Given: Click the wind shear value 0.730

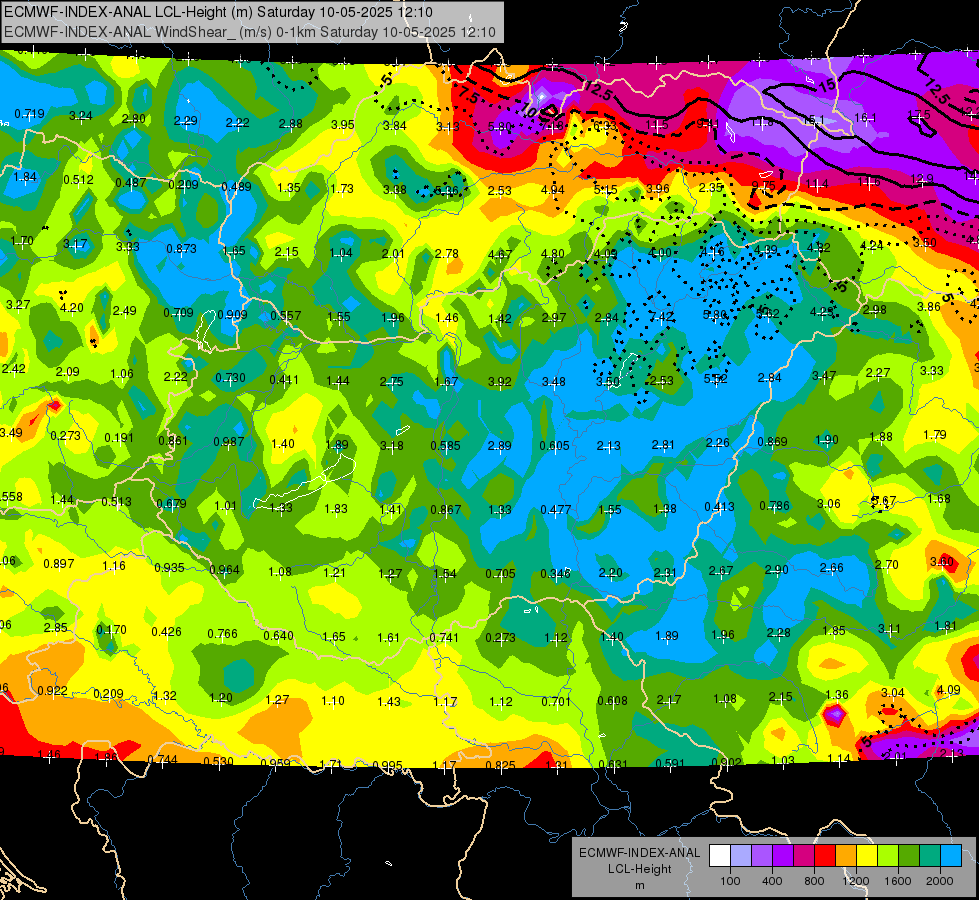Looking at the screenshot, I should click(230, 378).
